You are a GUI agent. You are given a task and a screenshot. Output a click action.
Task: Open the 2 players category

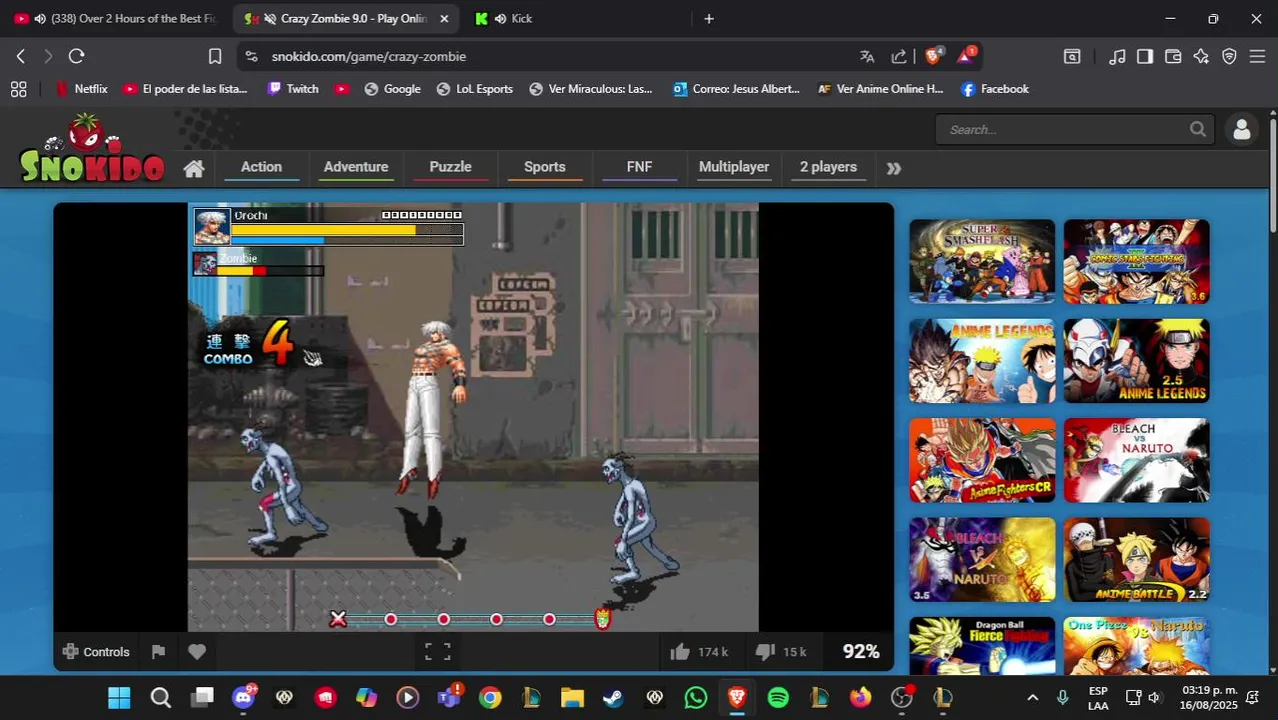(828, 167)
